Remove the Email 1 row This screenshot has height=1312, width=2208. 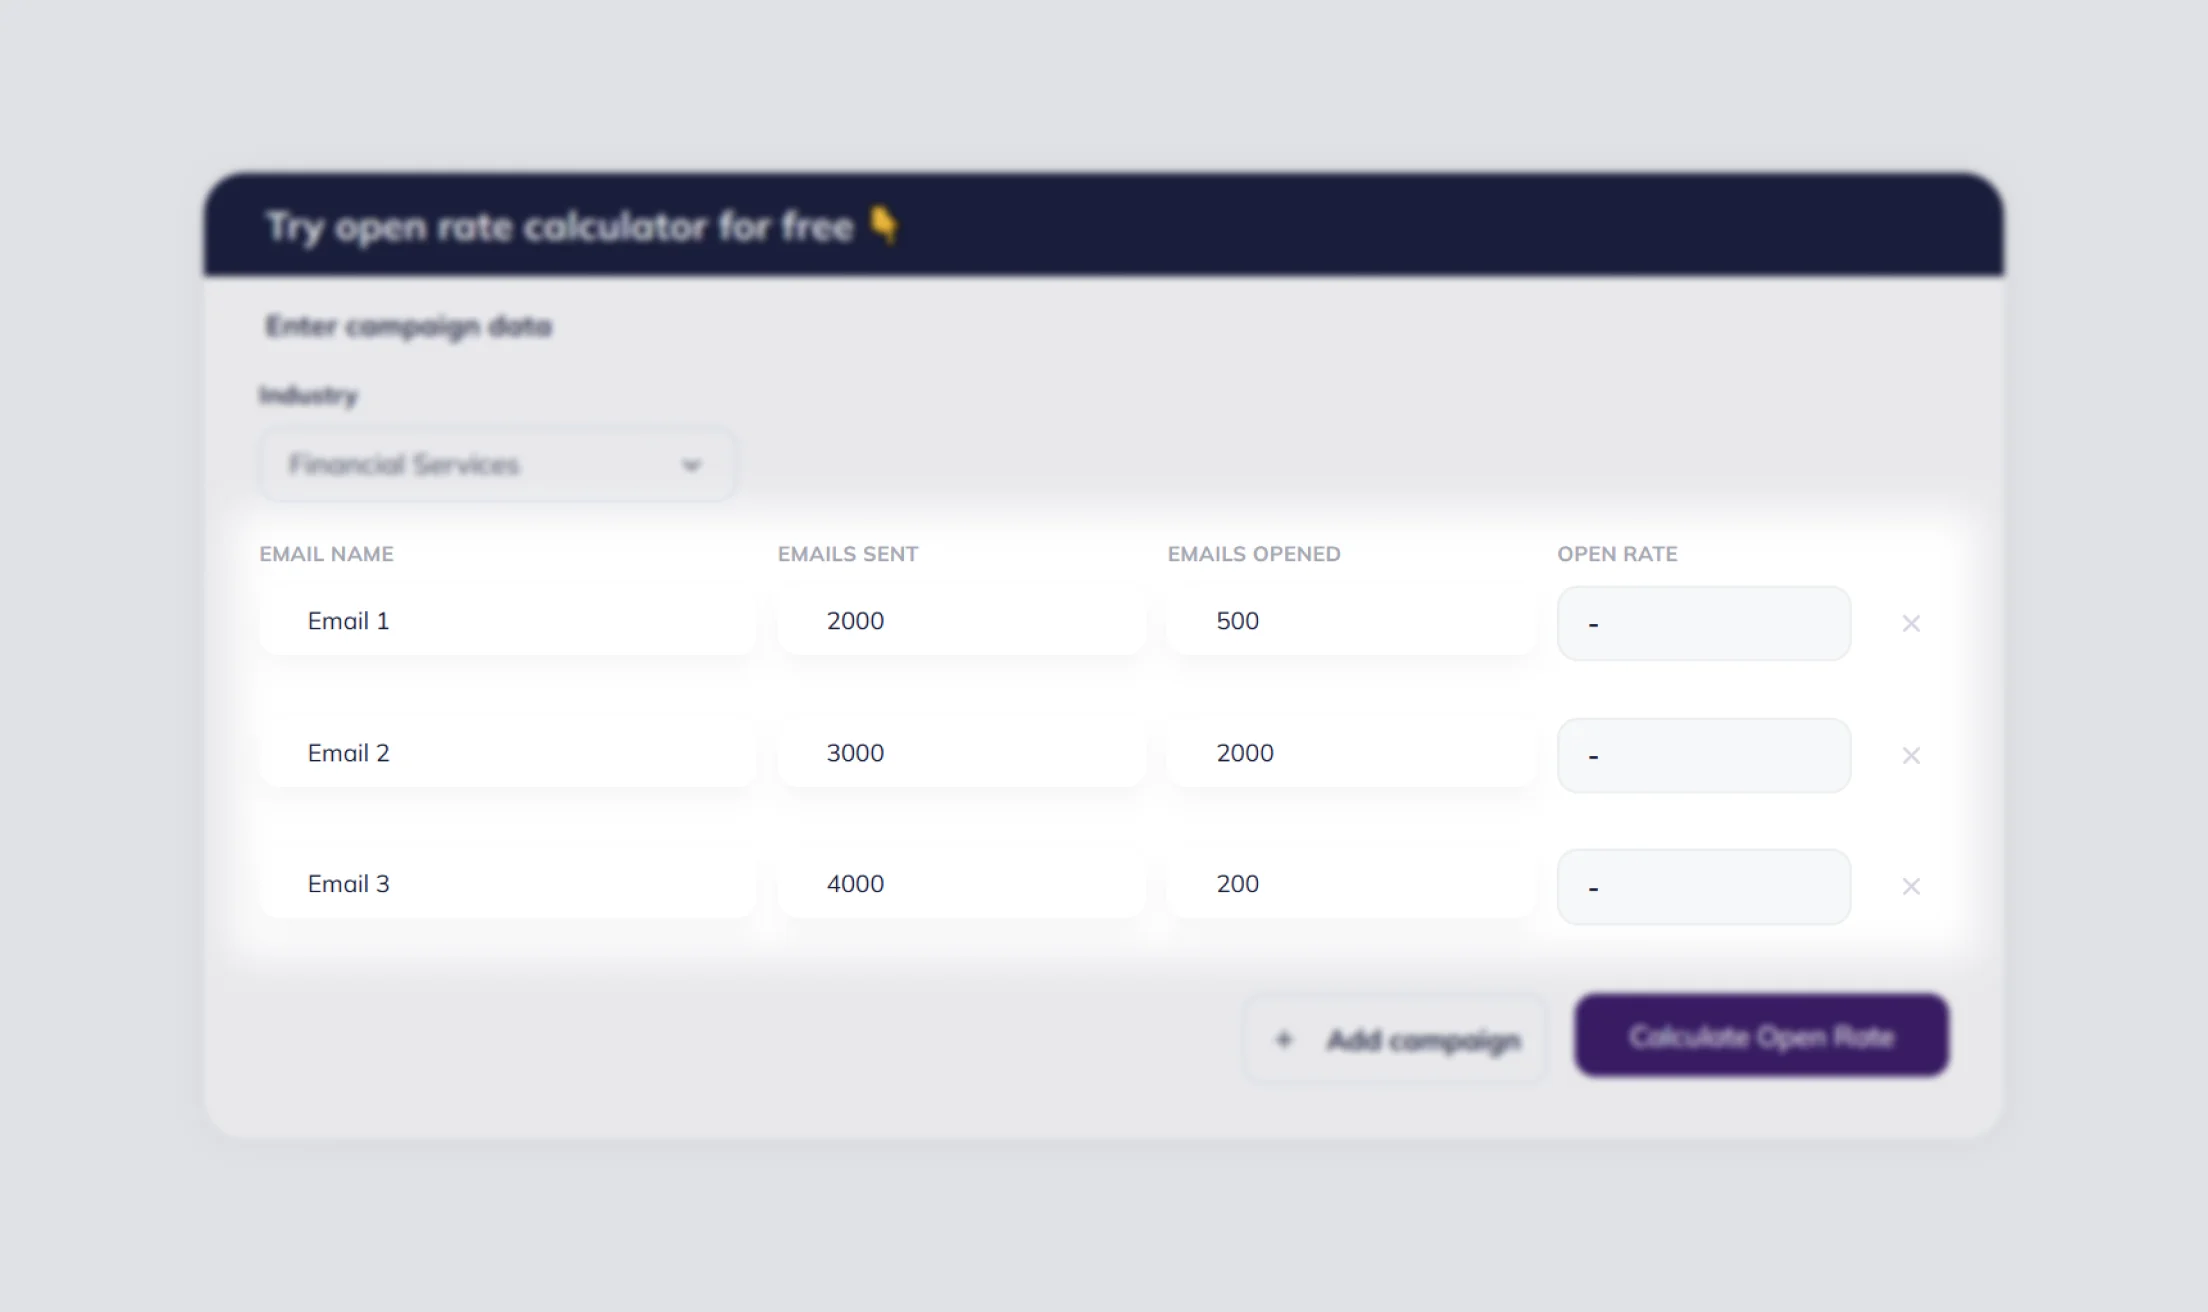click(1910, 623)
